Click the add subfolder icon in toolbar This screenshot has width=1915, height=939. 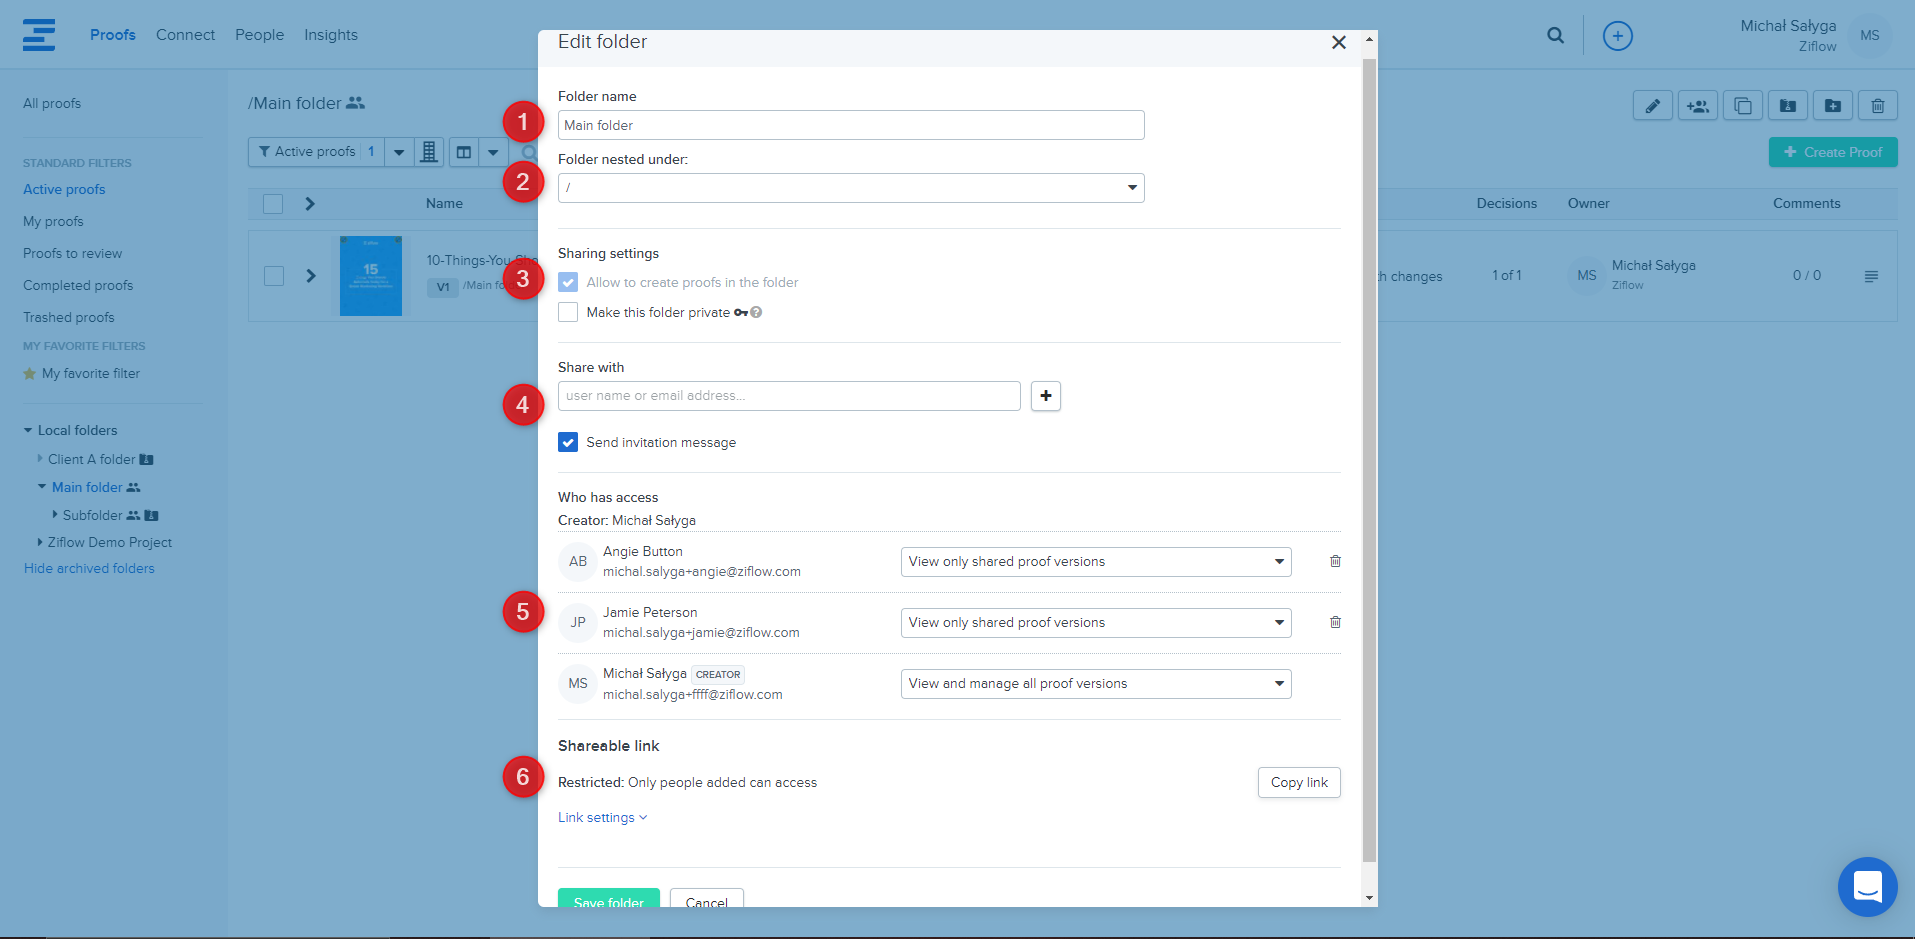pos(1832,106)
